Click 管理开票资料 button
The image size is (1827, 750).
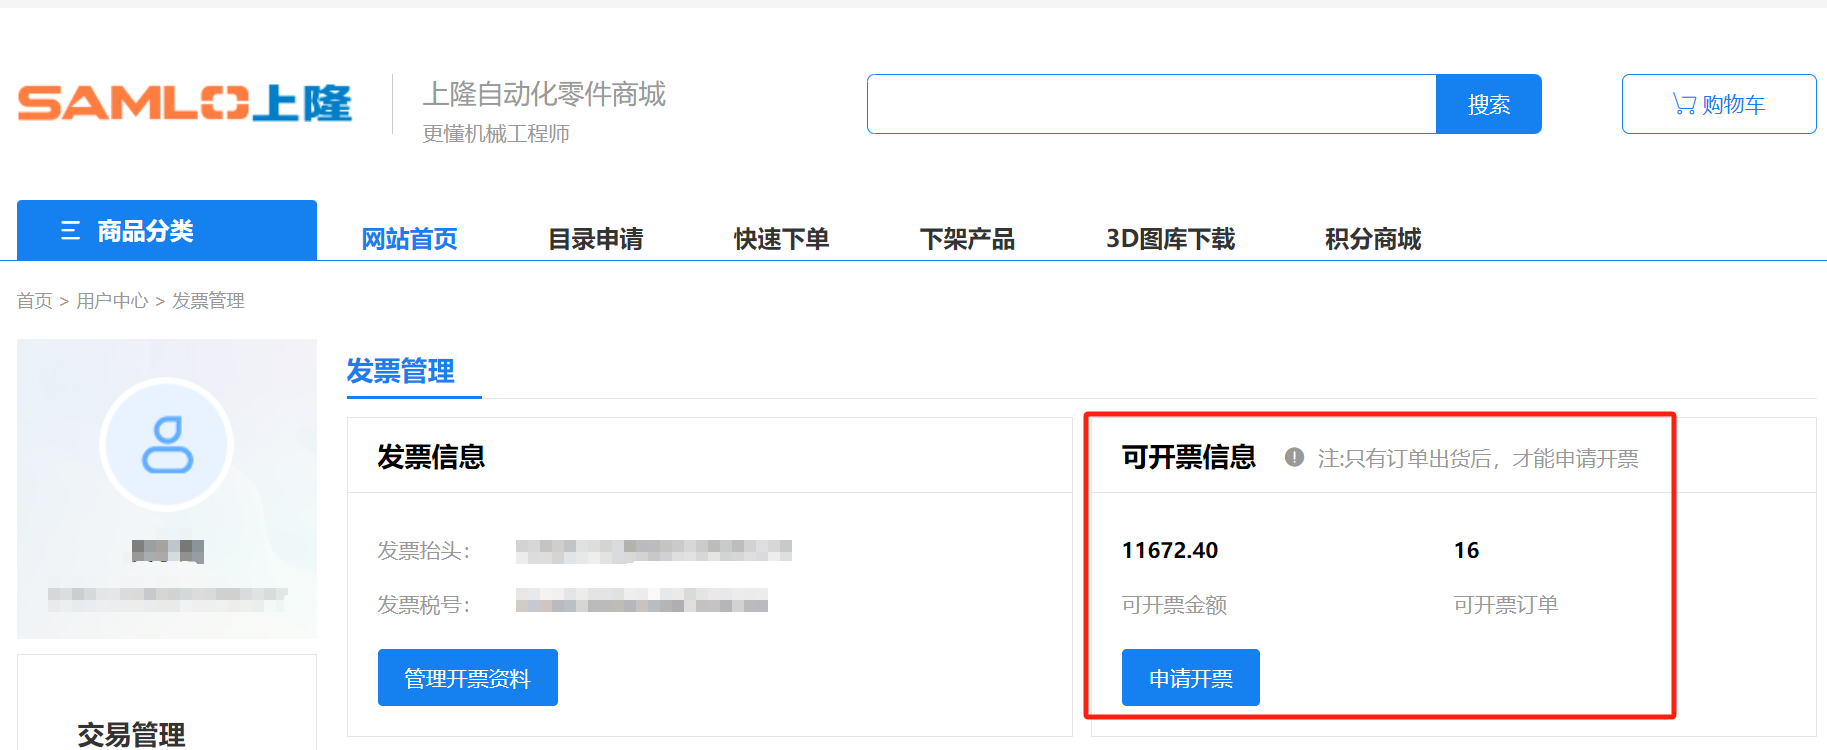[467, 678]
